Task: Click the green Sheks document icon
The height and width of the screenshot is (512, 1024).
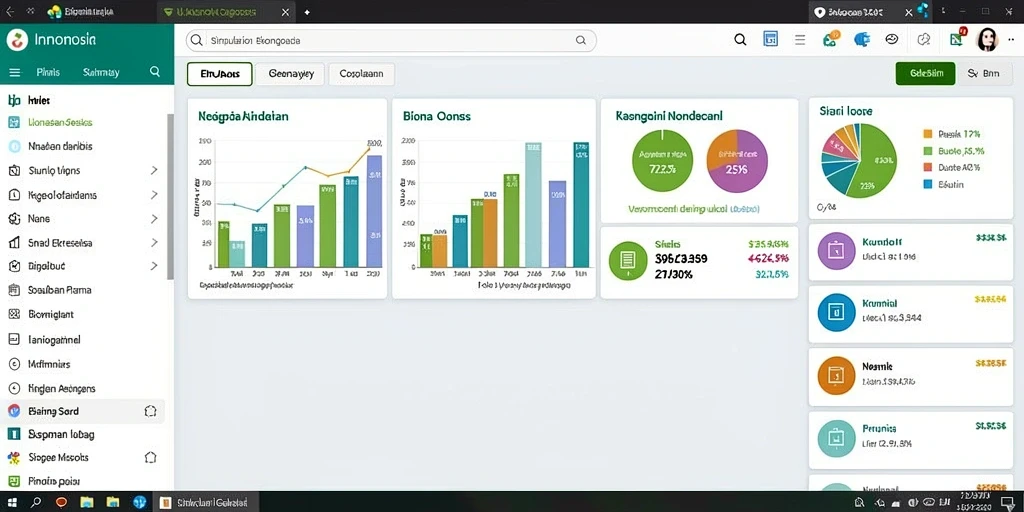Action: pos(628,261)
